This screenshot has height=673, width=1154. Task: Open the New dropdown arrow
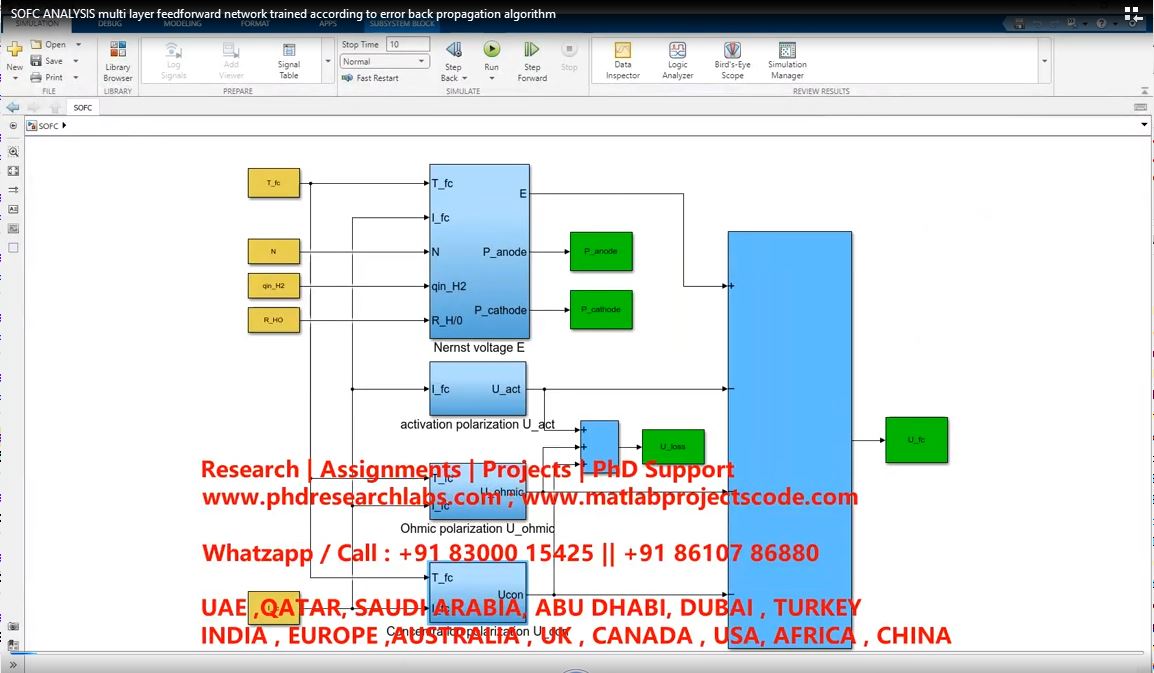15,78
